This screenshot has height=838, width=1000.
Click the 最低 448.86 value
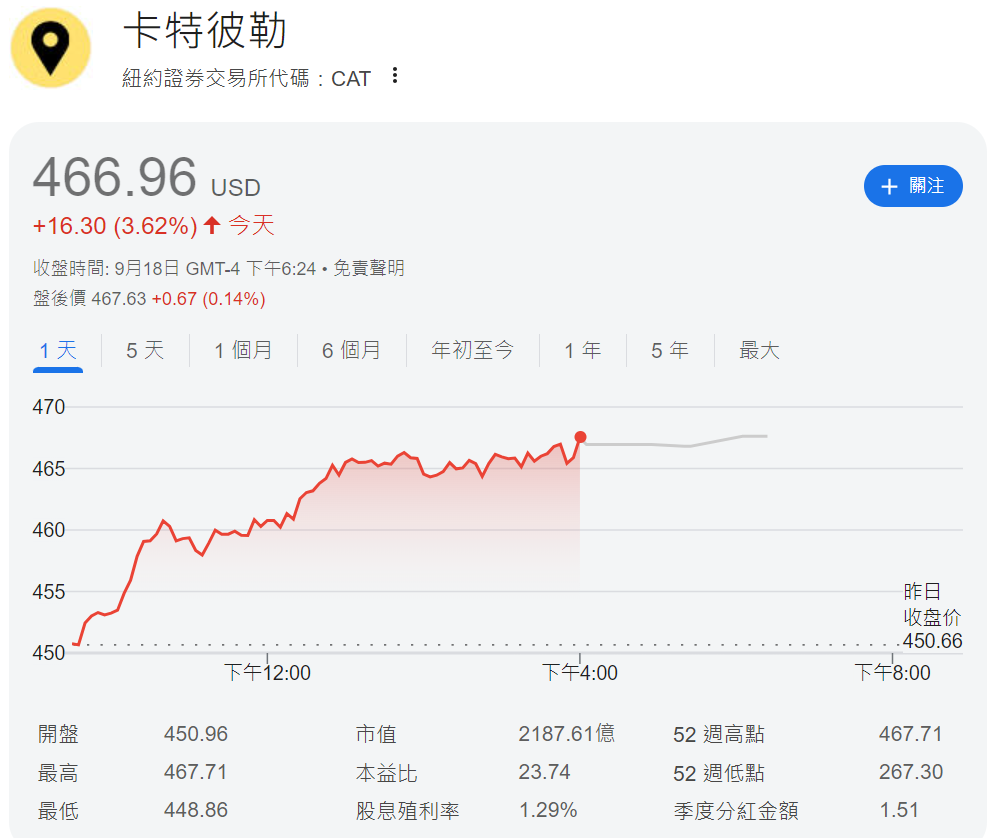(196, 810)
